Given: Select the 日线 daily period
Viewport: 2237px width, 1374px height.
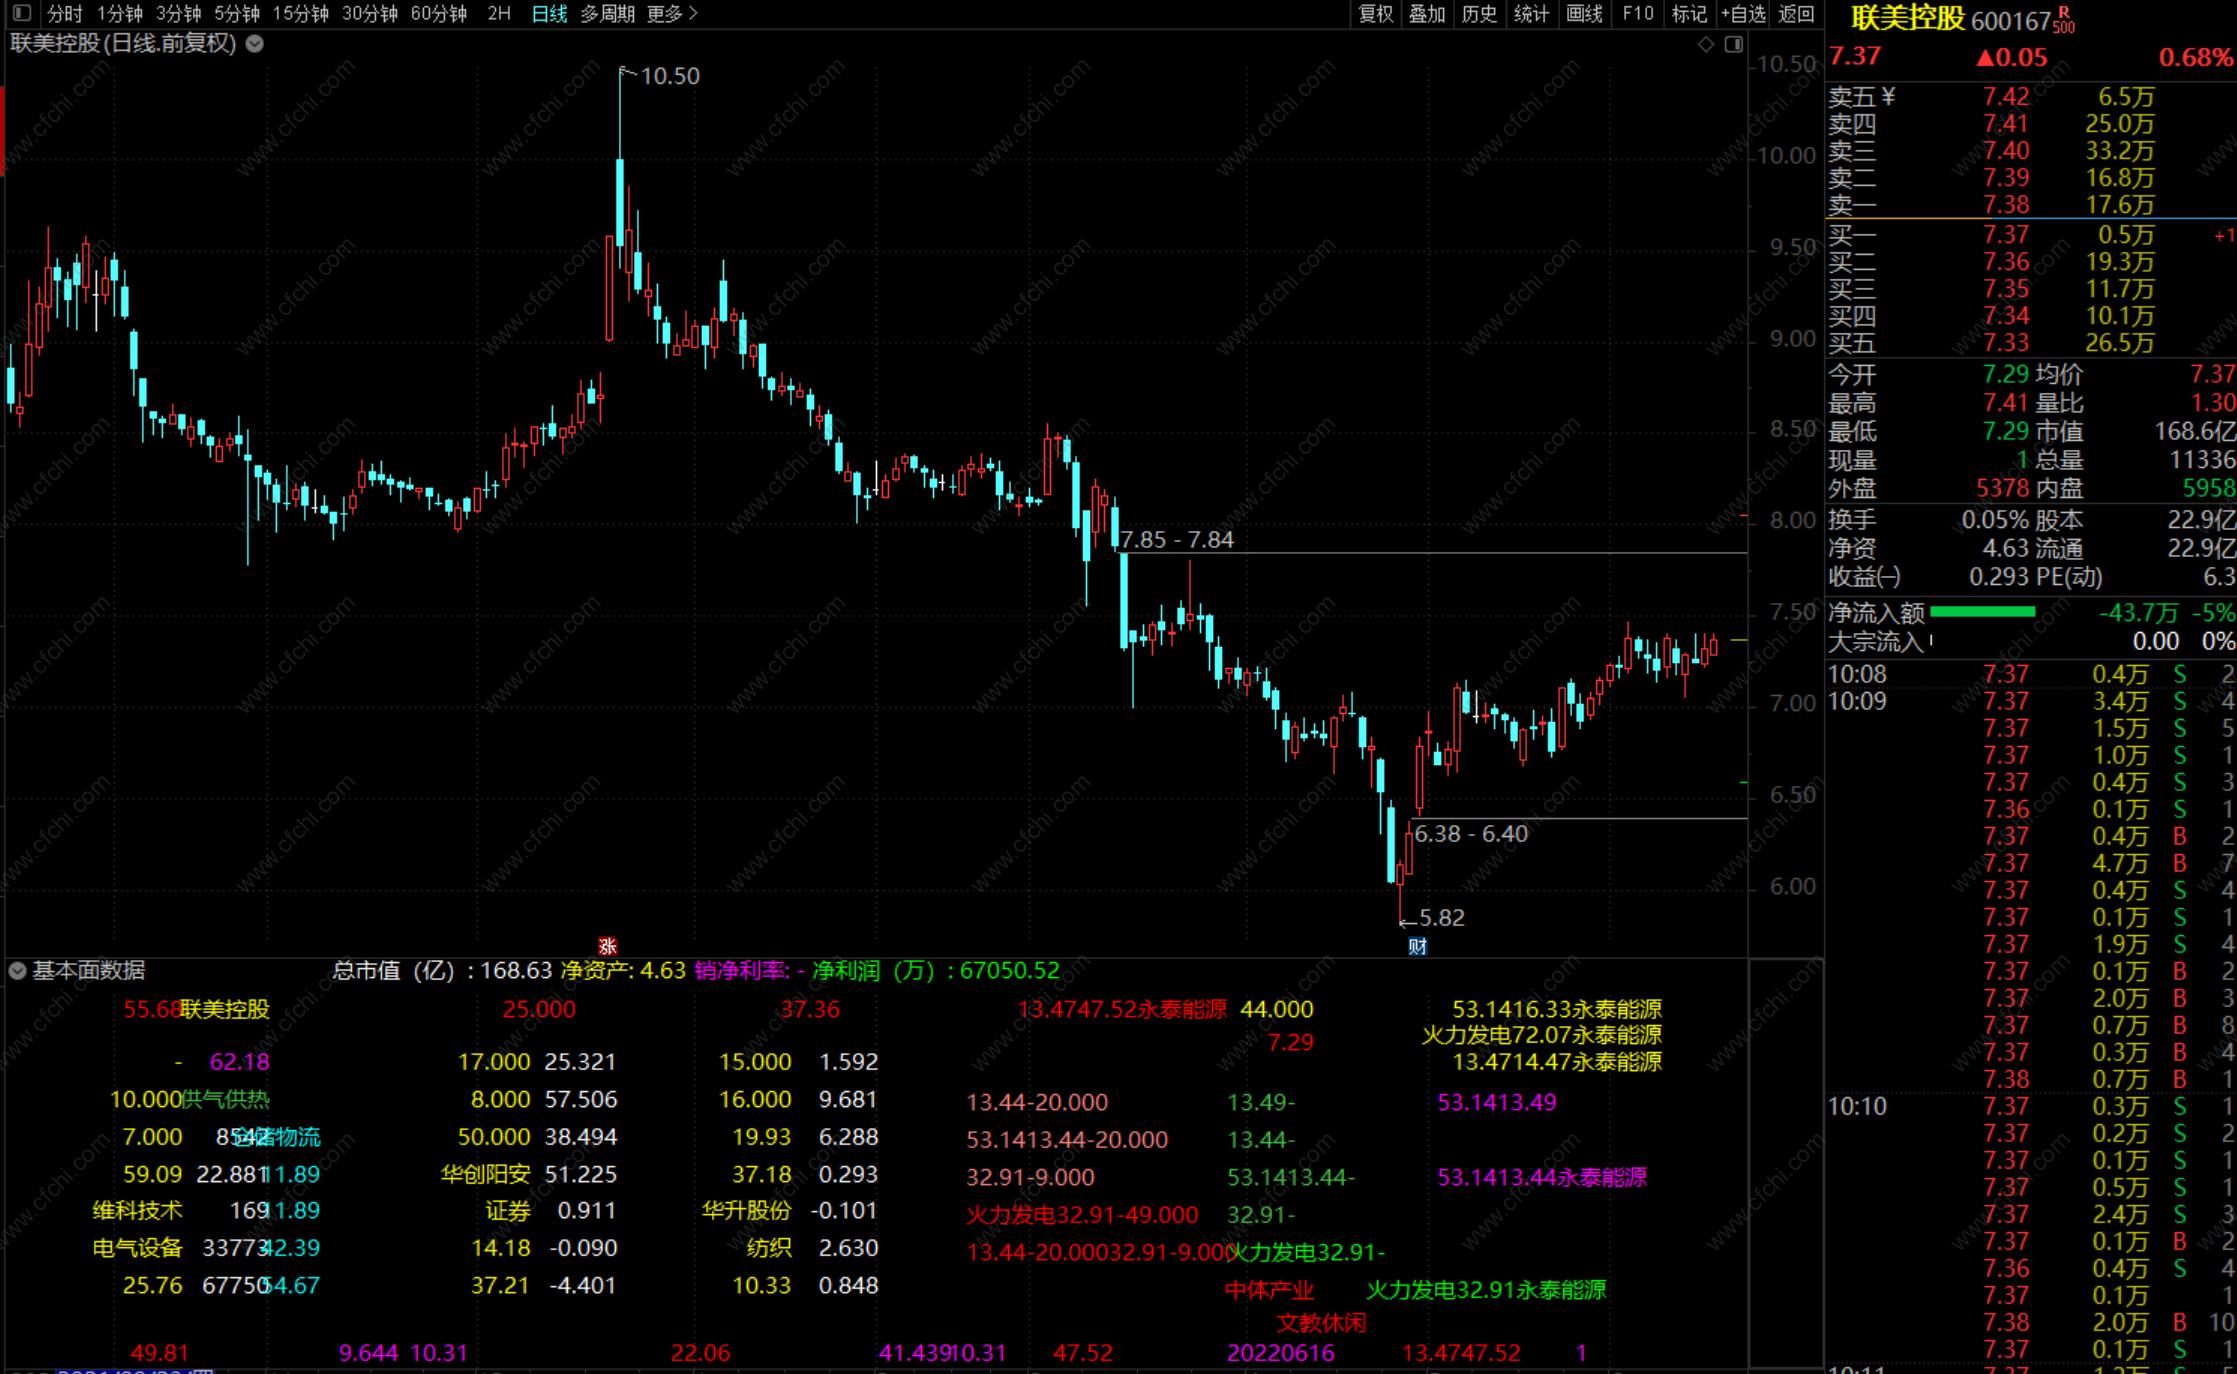Looking at the screenshot, I should coord(549,13).
